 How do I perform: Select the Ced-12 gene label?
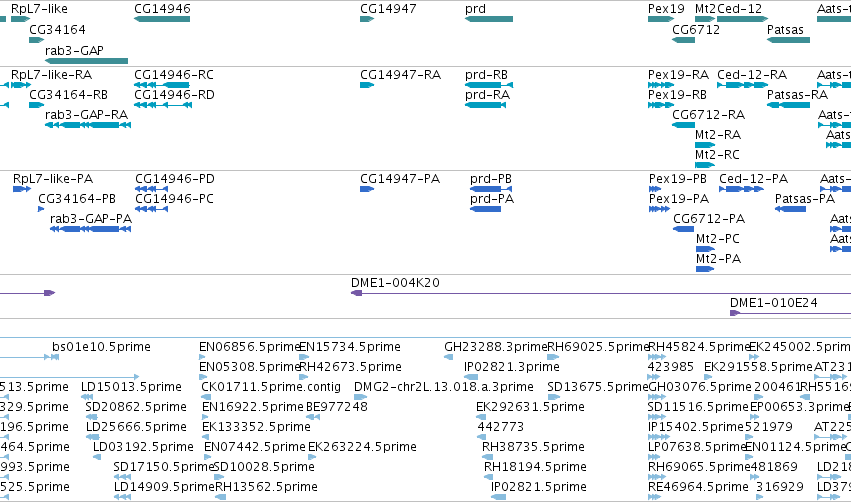740,9
